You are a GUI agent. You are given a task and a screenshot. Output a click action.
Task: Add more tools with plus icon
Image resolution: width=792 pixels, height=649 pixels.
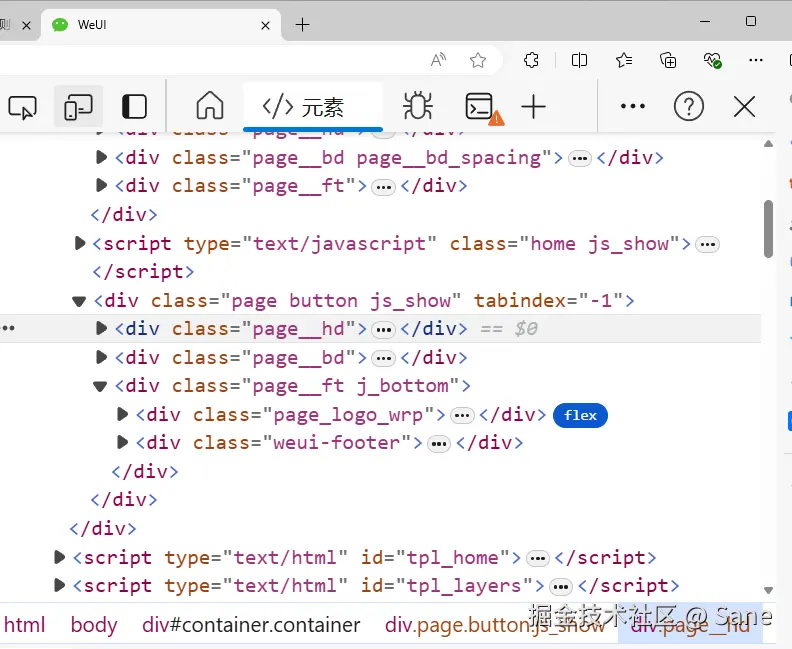click(533, 107)
